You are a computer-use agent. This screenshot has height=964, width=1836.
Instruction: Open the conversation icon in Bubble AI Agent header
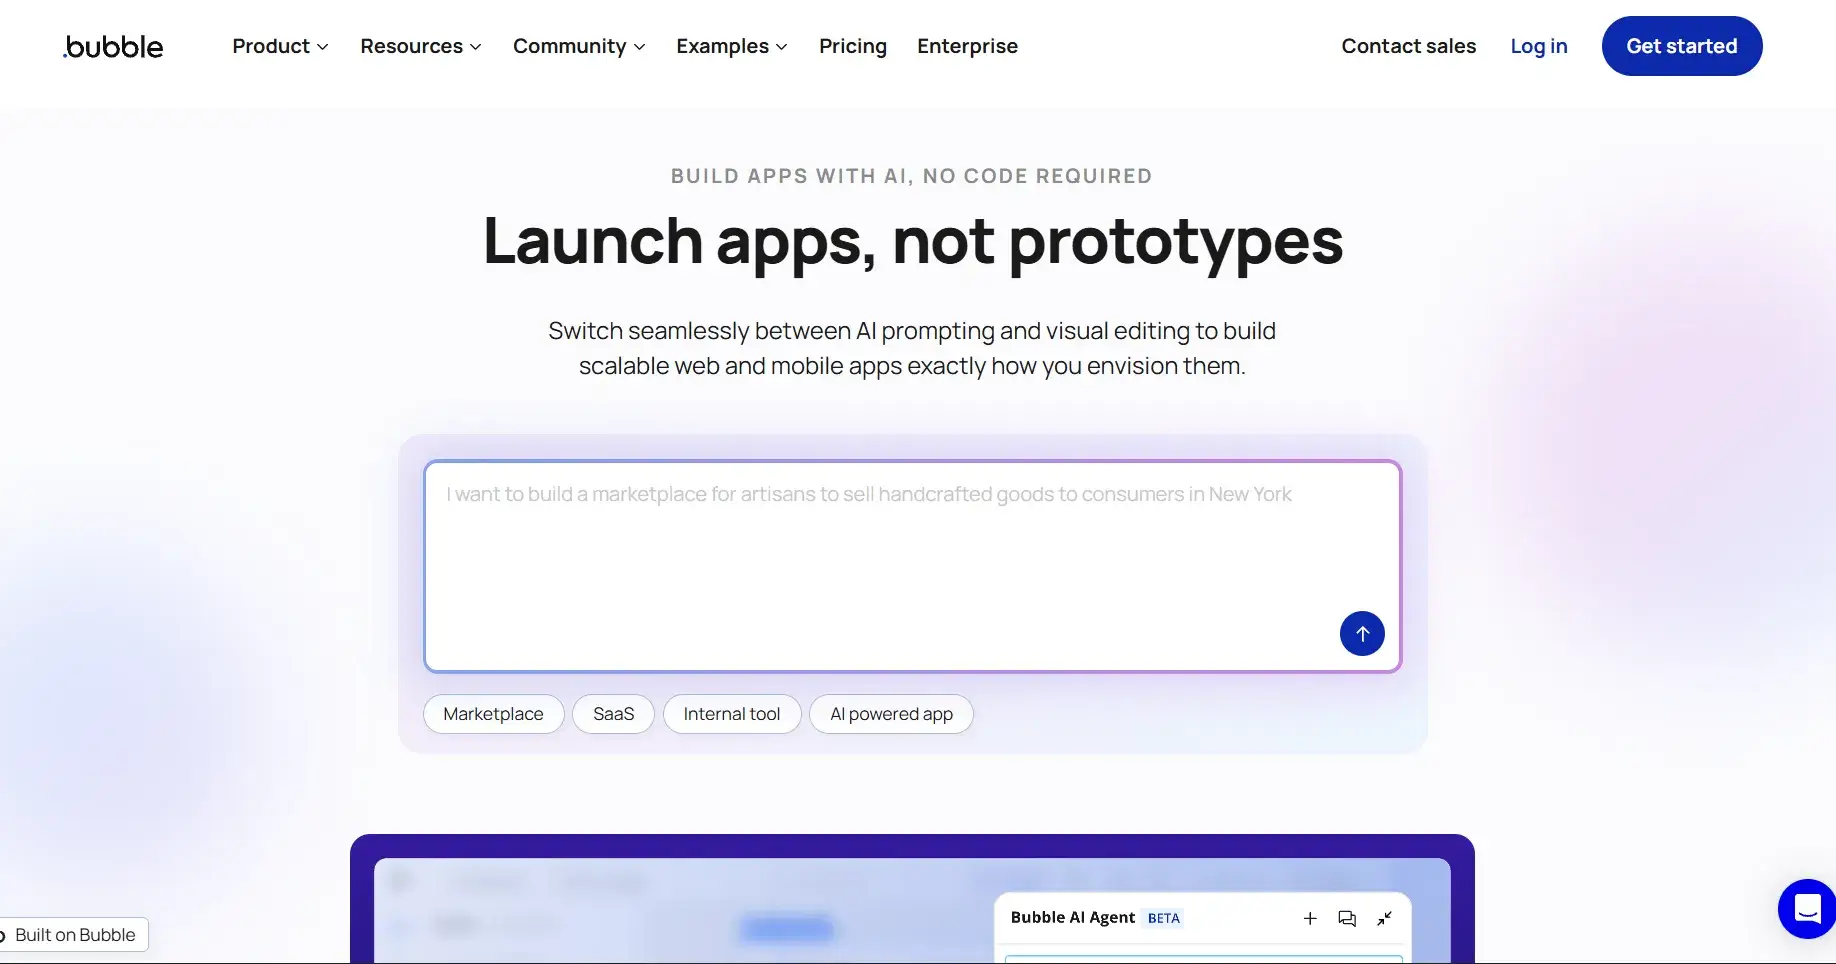pos(1347,918)
